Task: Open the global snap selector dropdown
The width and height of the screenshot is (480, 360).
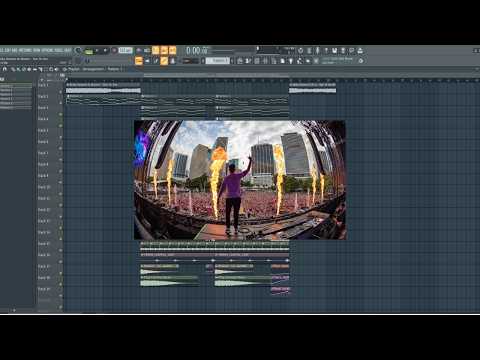Action: point(191,61)
